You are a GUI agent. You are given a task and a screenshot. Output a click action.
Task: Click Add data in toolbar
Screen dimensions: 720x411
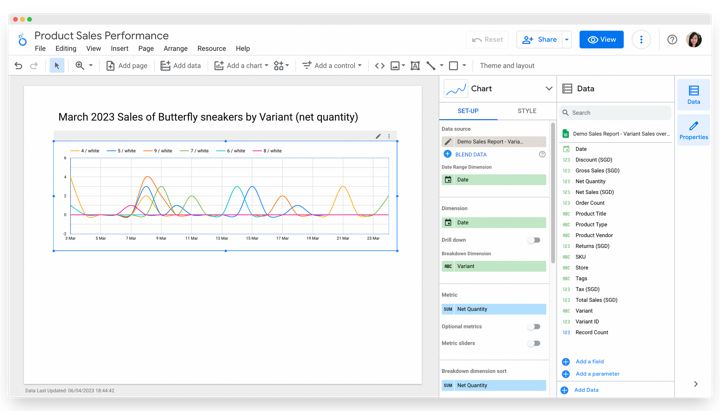click(x=180, y=66)
